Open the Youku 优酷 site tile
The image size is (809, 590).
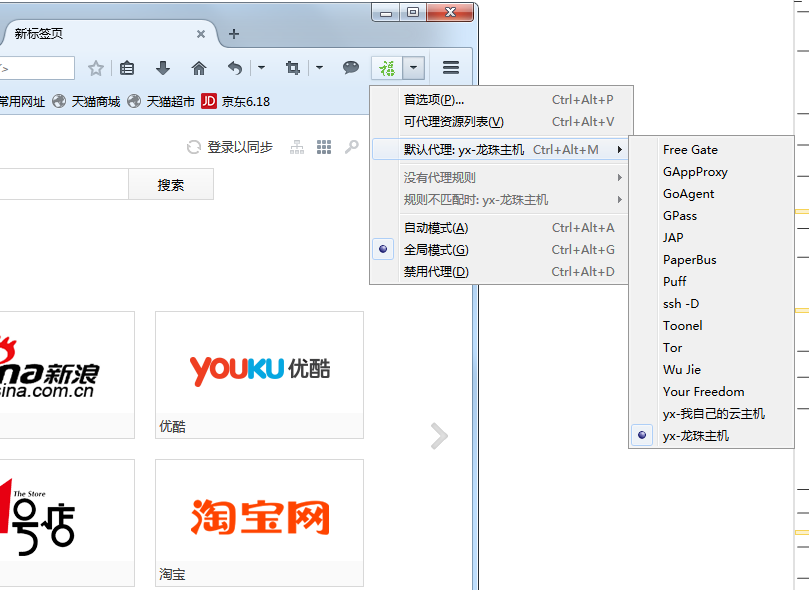tap(260, 375)
